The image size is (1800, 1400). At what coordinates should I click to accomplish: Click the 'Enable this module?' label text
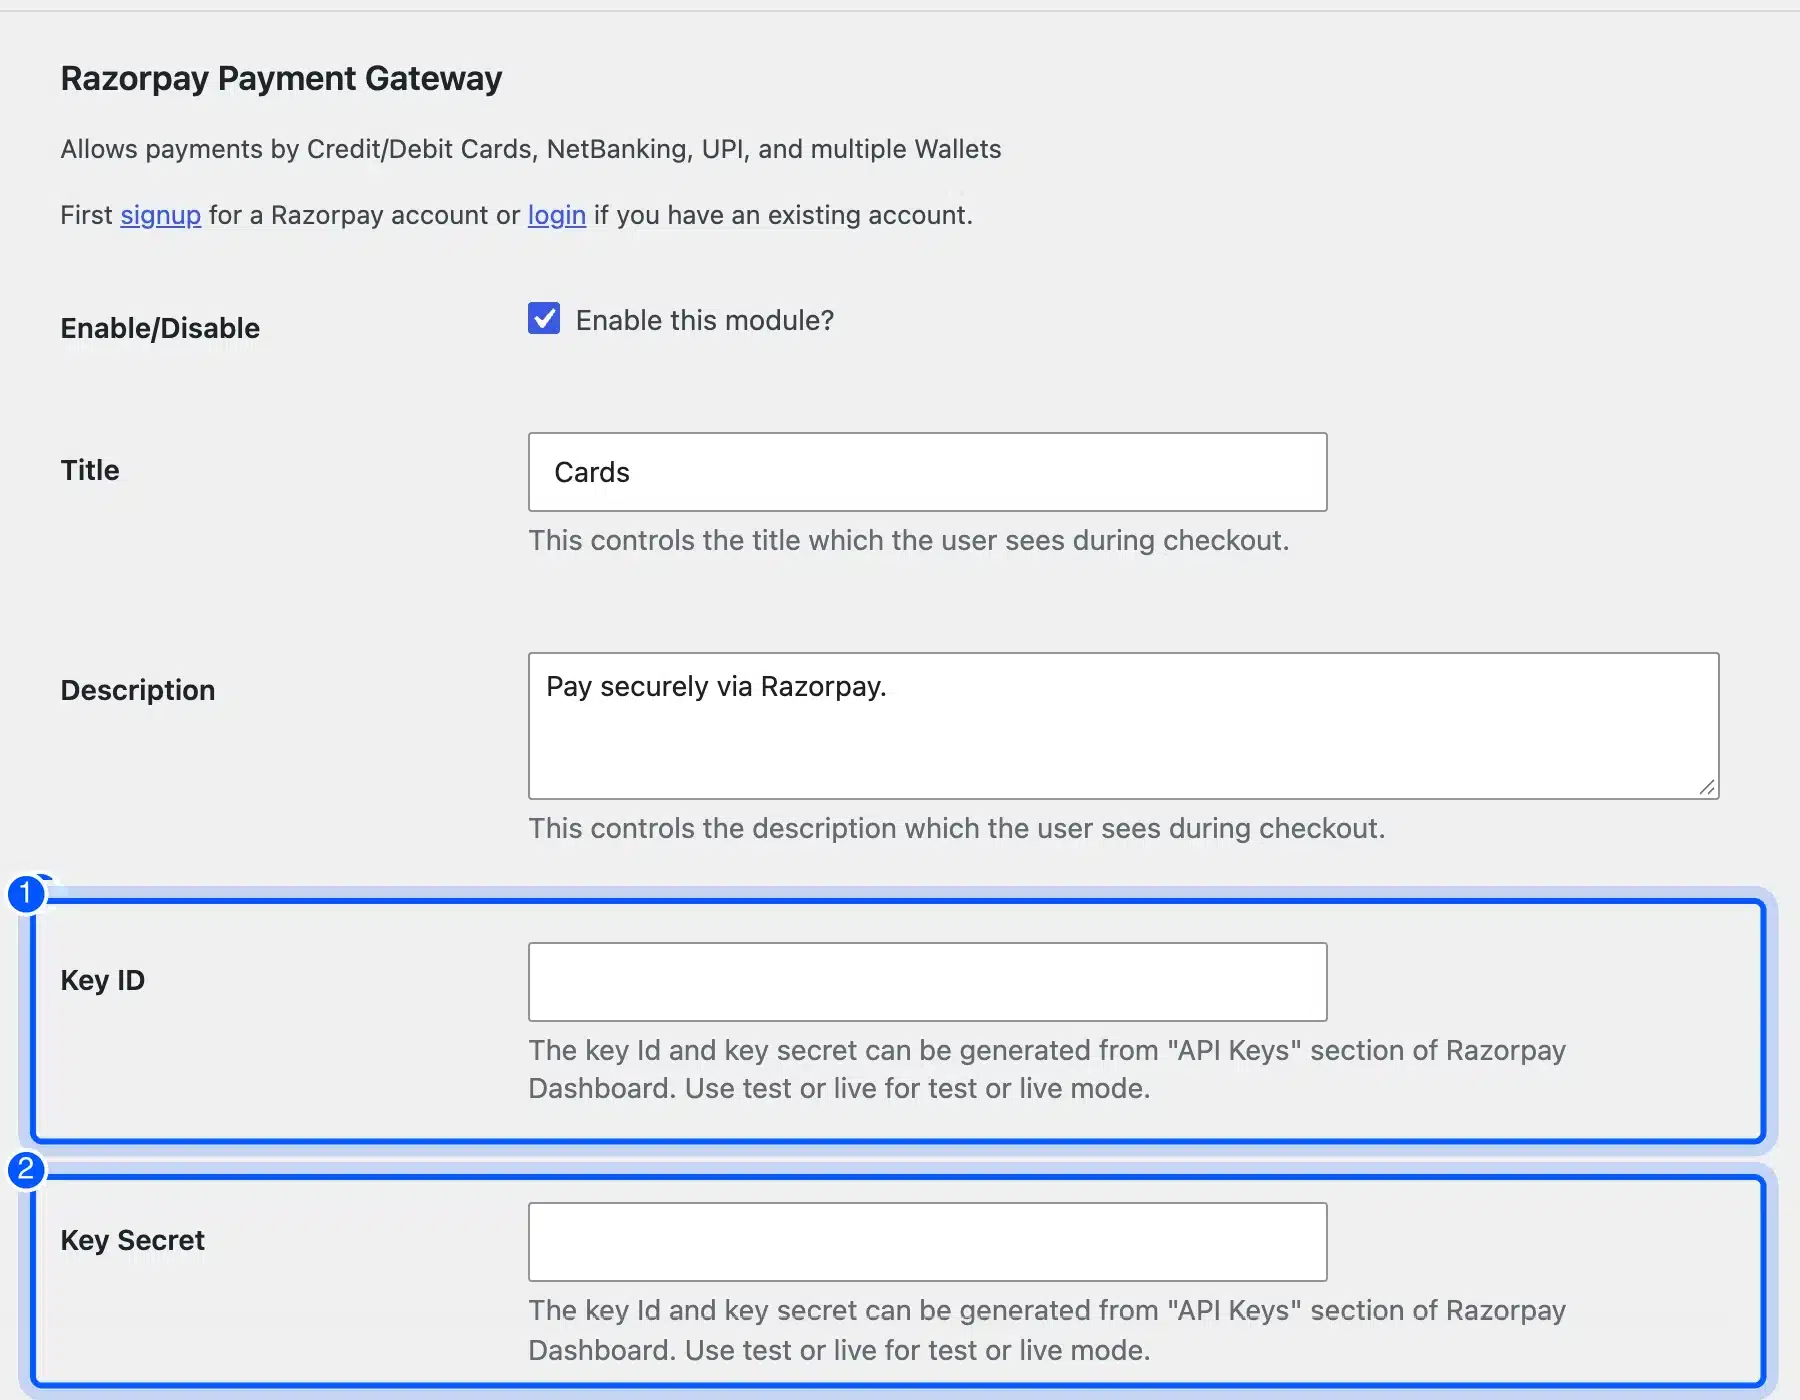coord(705,320)
